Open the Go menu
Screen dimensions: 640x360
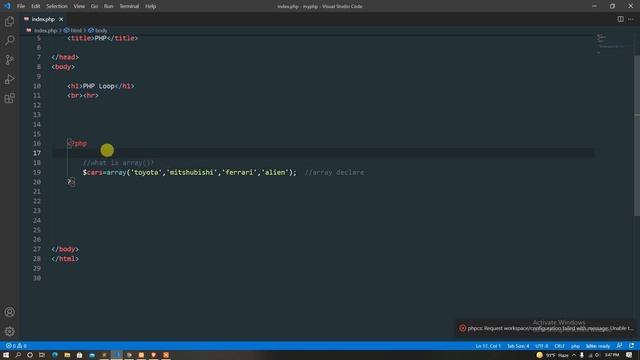click(x=94, y=6)
